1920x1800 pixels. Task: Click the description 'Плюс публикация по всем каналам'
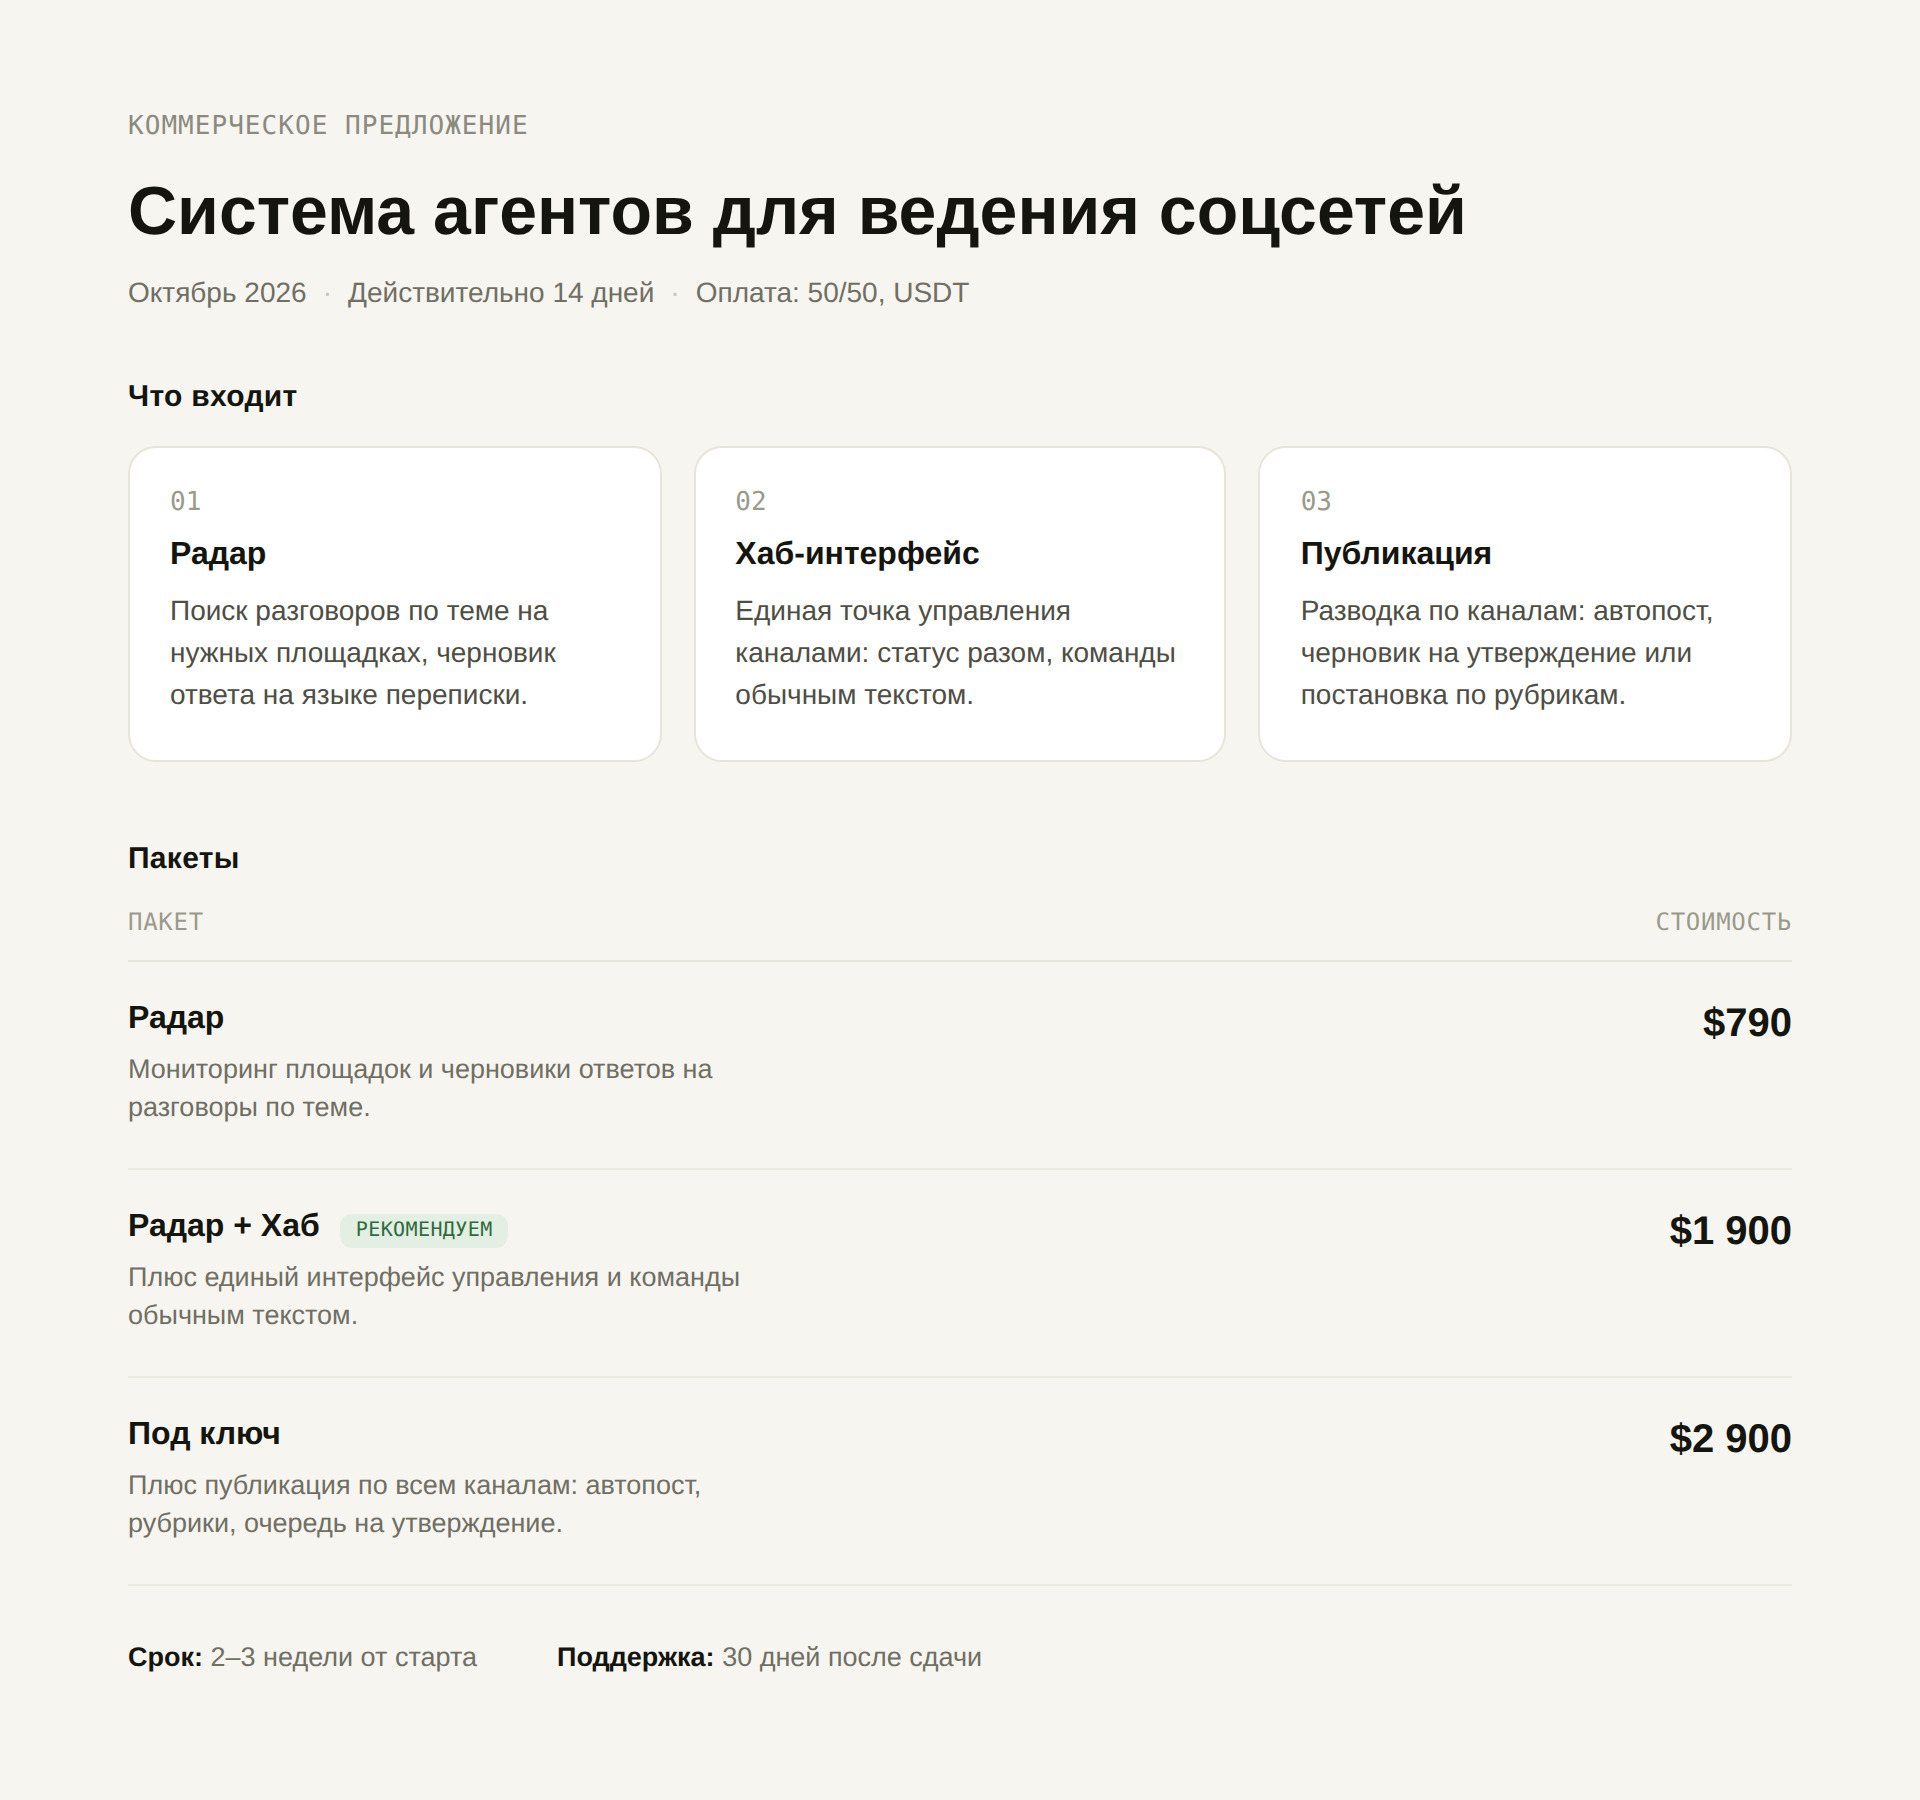tap(415, 1504)
